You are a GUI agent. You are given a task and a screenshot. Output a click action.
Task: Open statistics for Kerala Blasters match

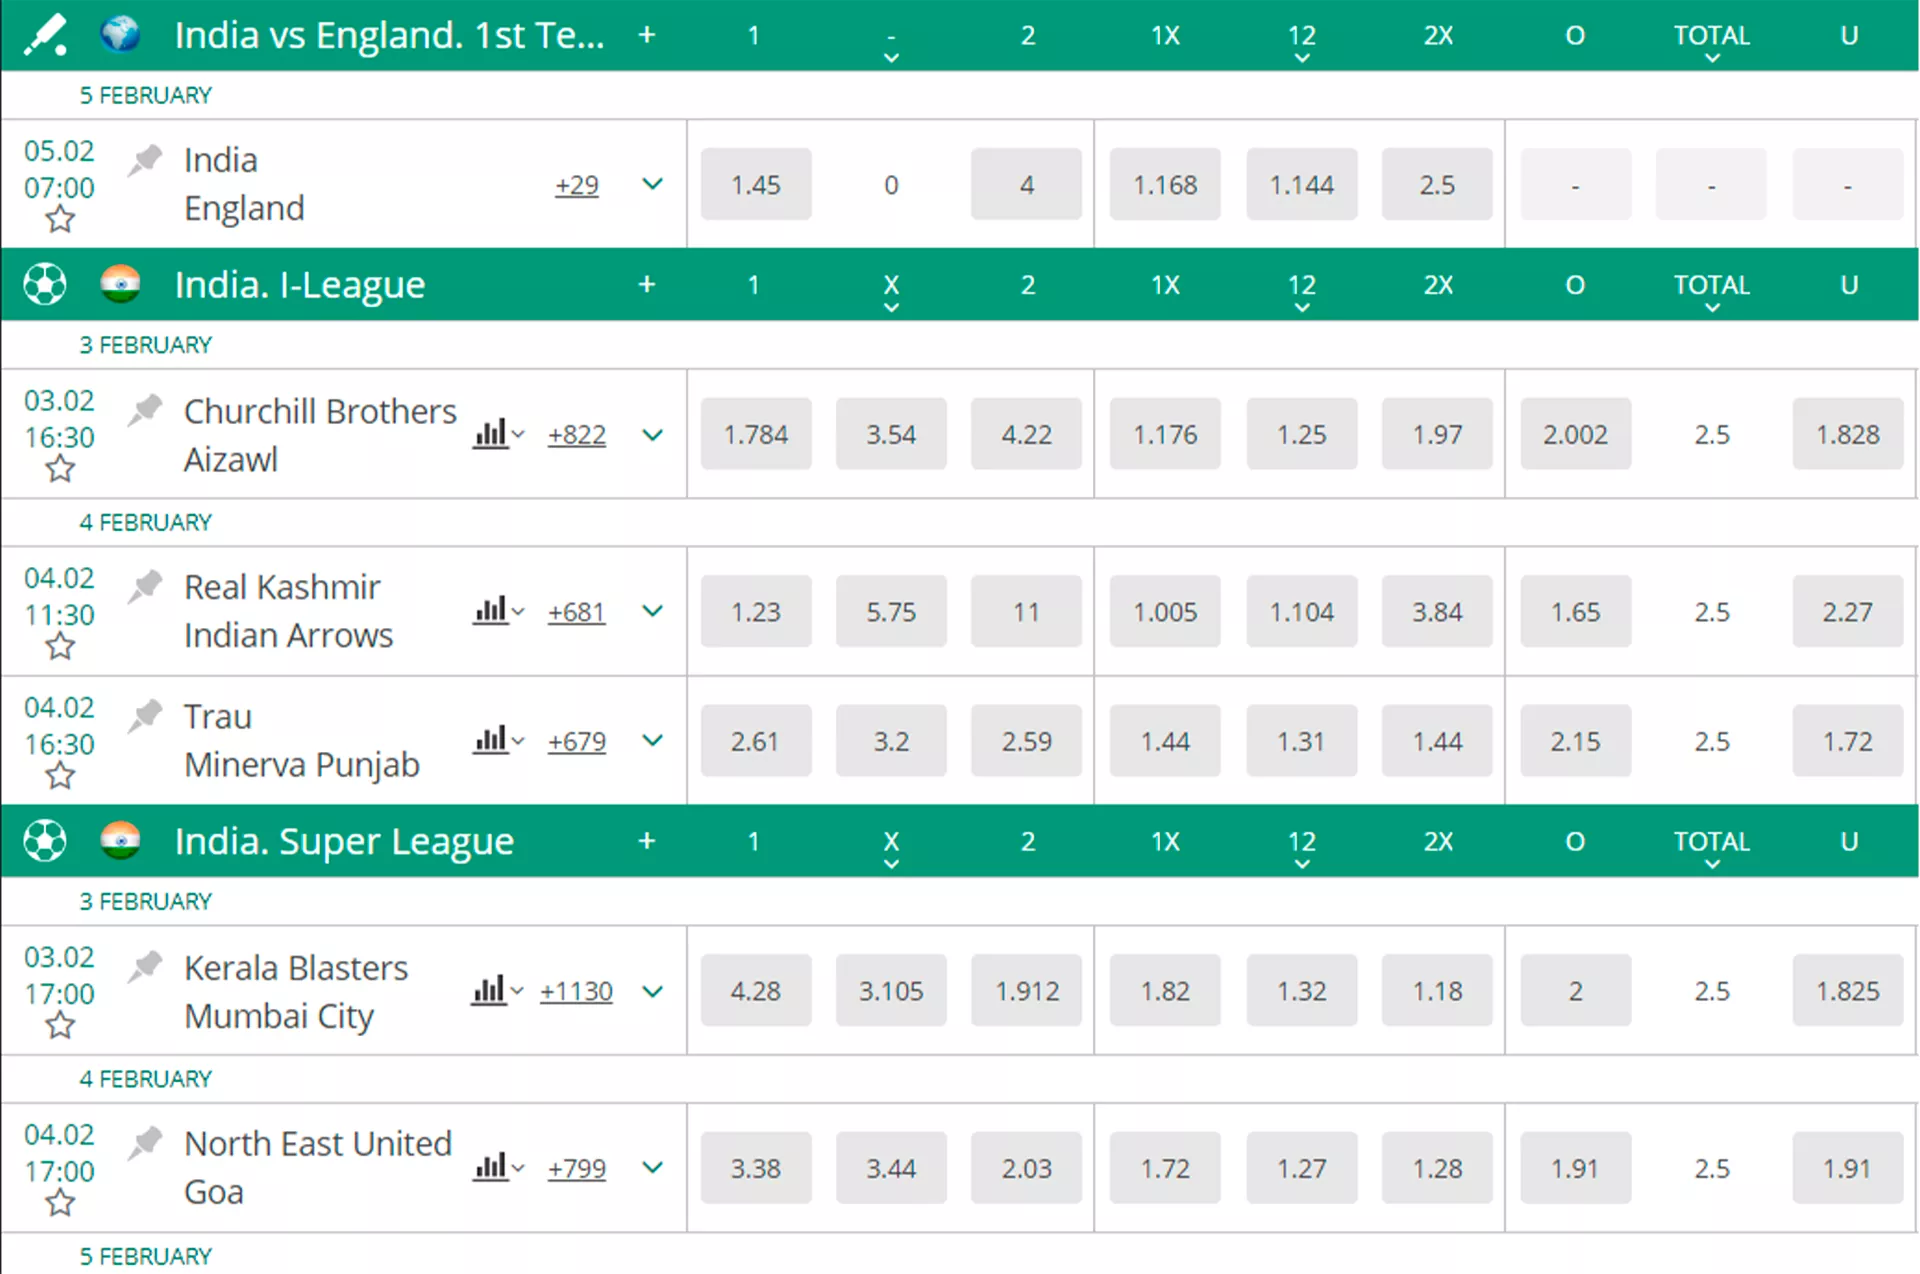tap(491, 990)
